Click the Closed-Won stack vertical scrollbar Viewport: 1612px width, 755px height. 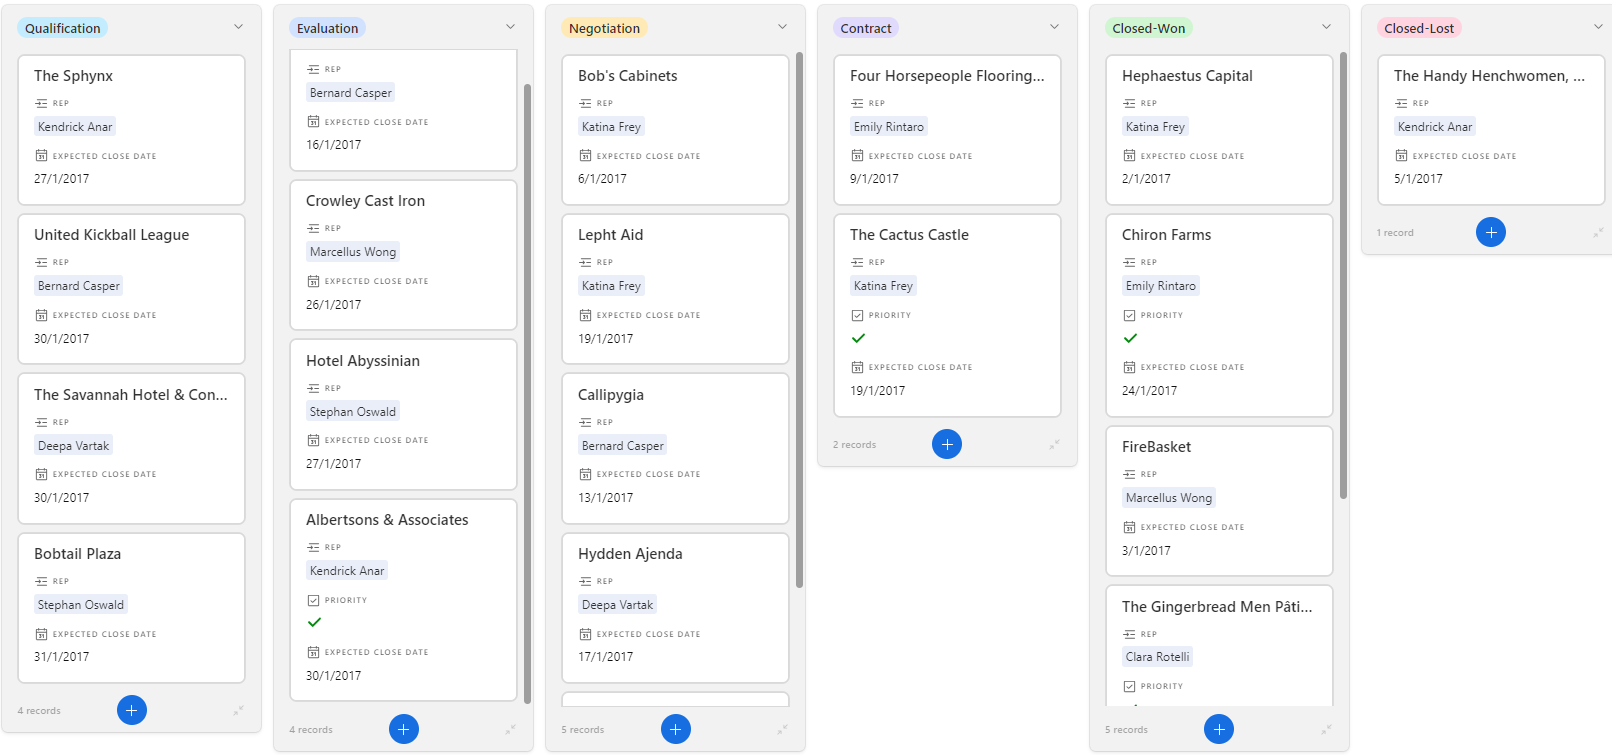1343,275
